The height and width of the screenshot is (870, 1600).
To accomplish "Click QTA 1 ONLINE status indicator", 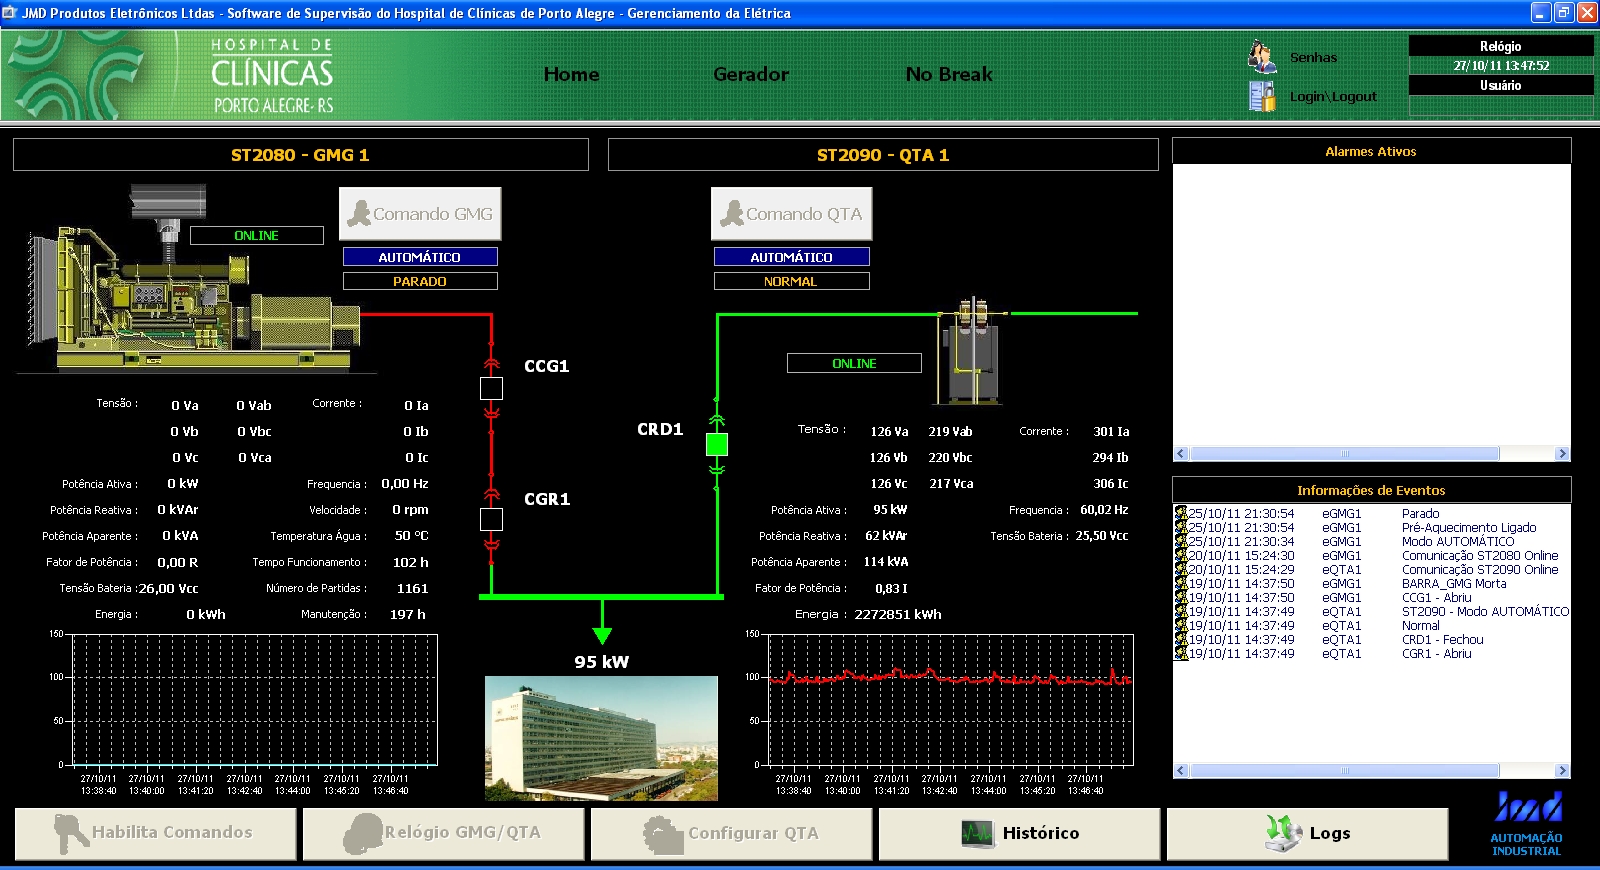I will tap(854, 363).
